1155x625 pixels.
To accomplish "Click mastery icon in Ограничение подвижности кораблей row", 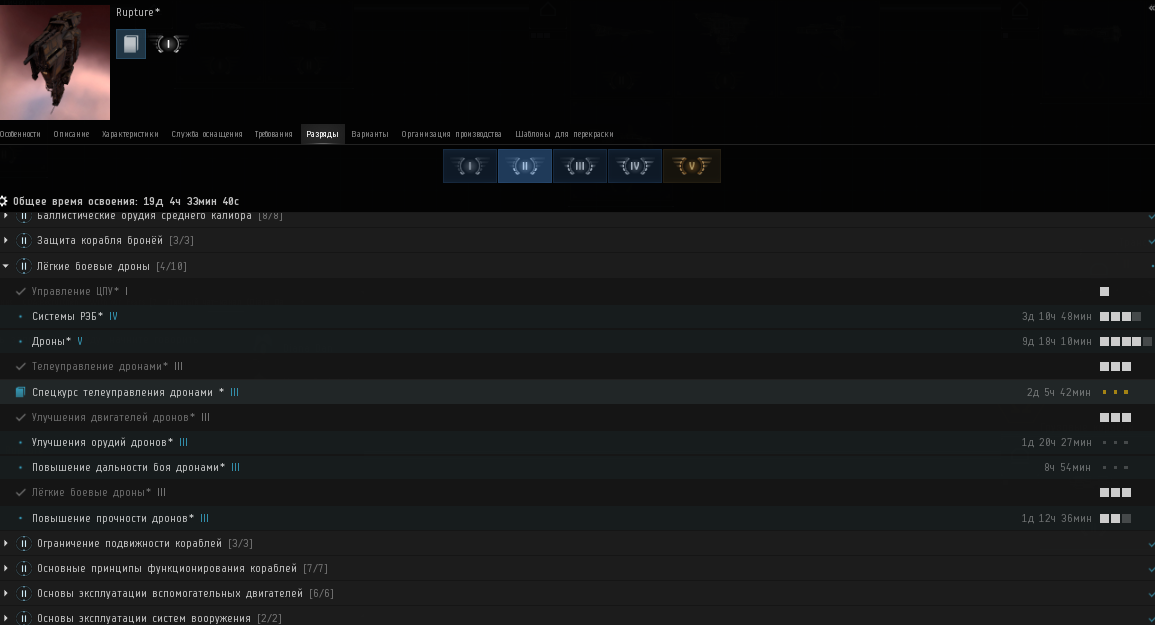I will point(24,543).
